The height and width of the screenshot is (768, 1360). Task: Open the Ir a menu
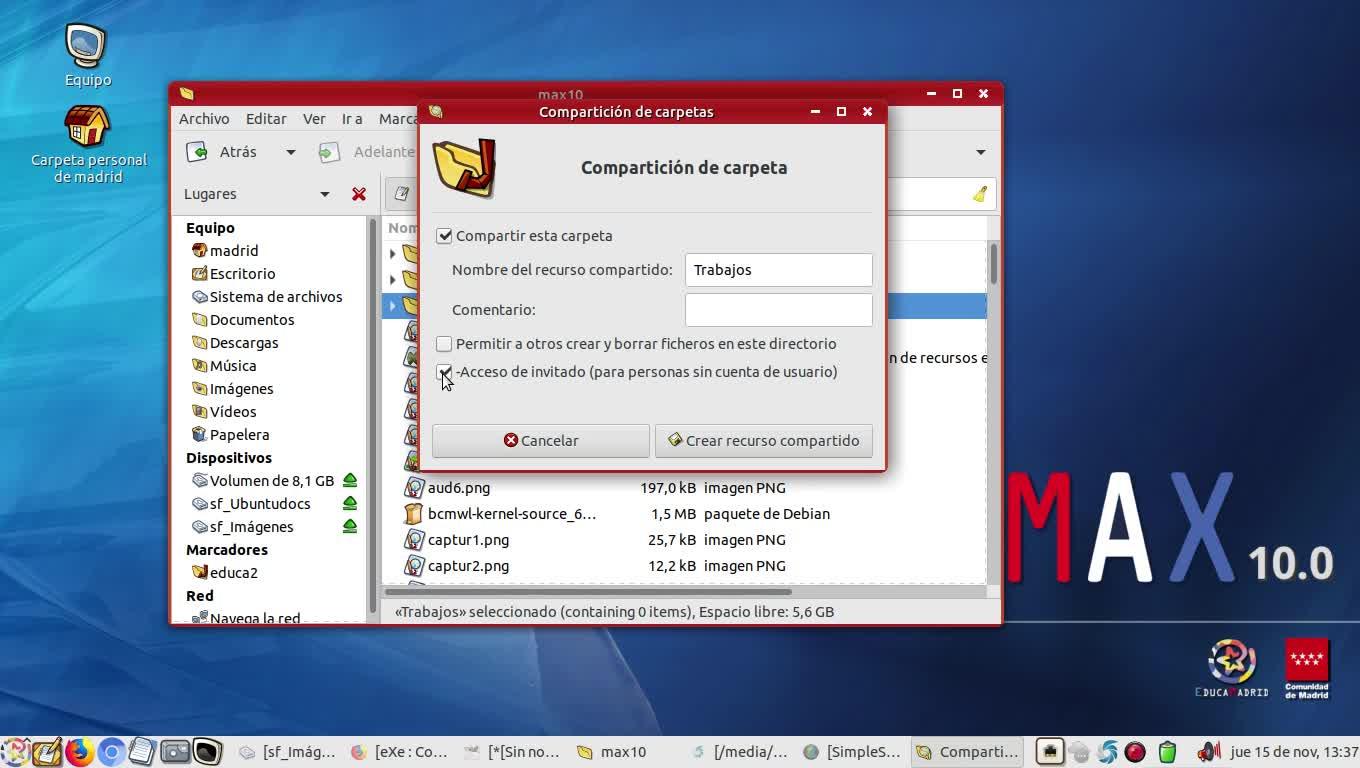pyautogui.click(x=352, y=119)
